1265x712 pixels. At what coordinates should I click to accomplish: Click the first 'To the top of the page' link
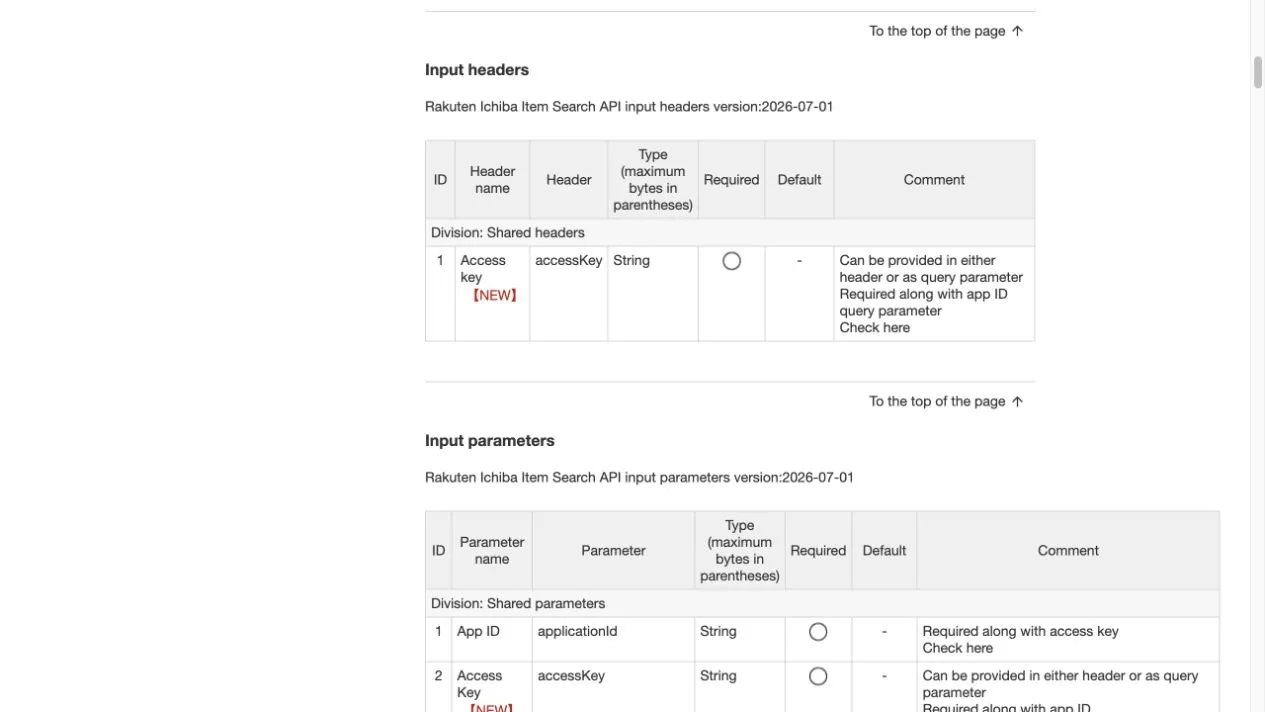(946, 31)
